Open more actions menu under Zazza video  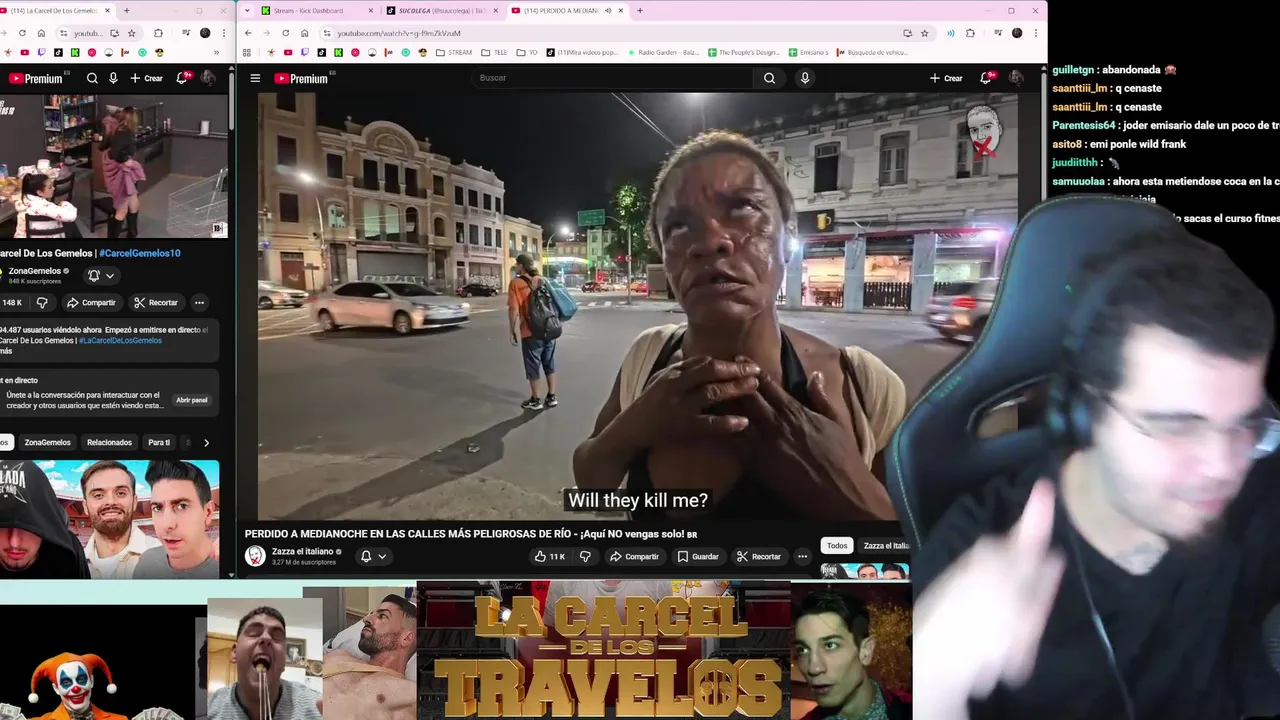pos(802,556)
